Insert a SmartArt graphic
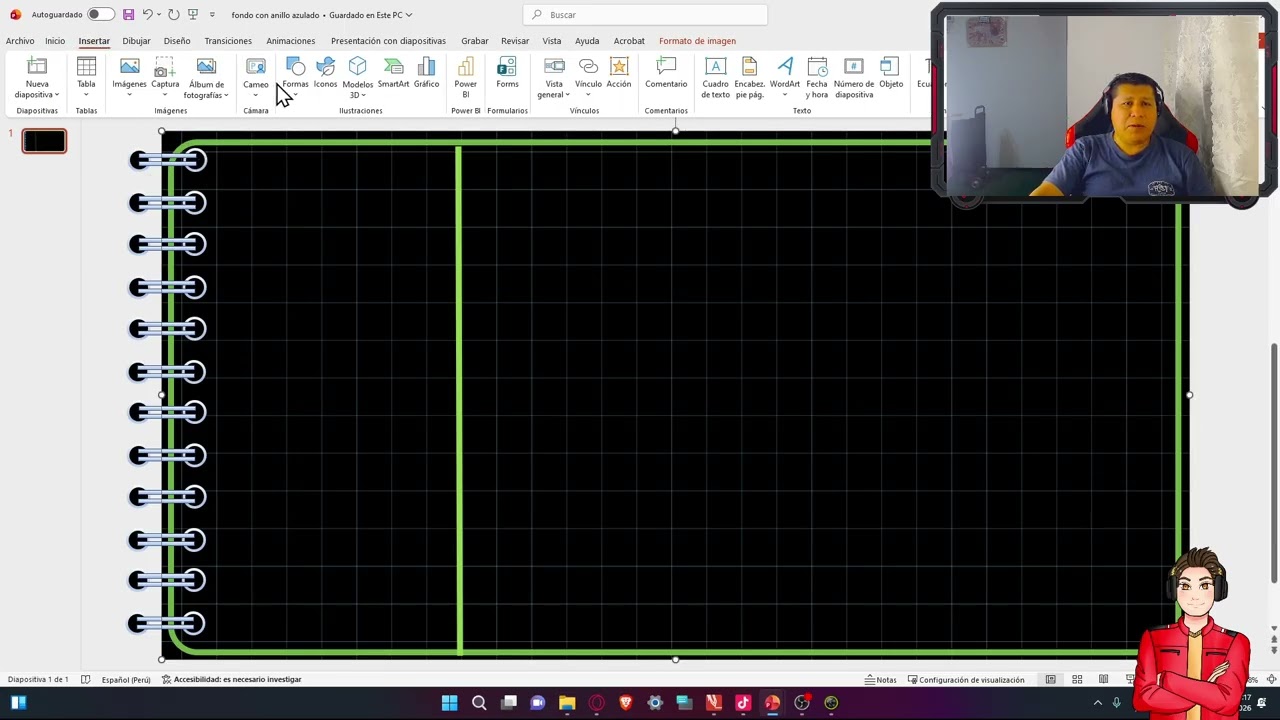Viewport: 1280px width, 720px height. [x=393, y=73]
